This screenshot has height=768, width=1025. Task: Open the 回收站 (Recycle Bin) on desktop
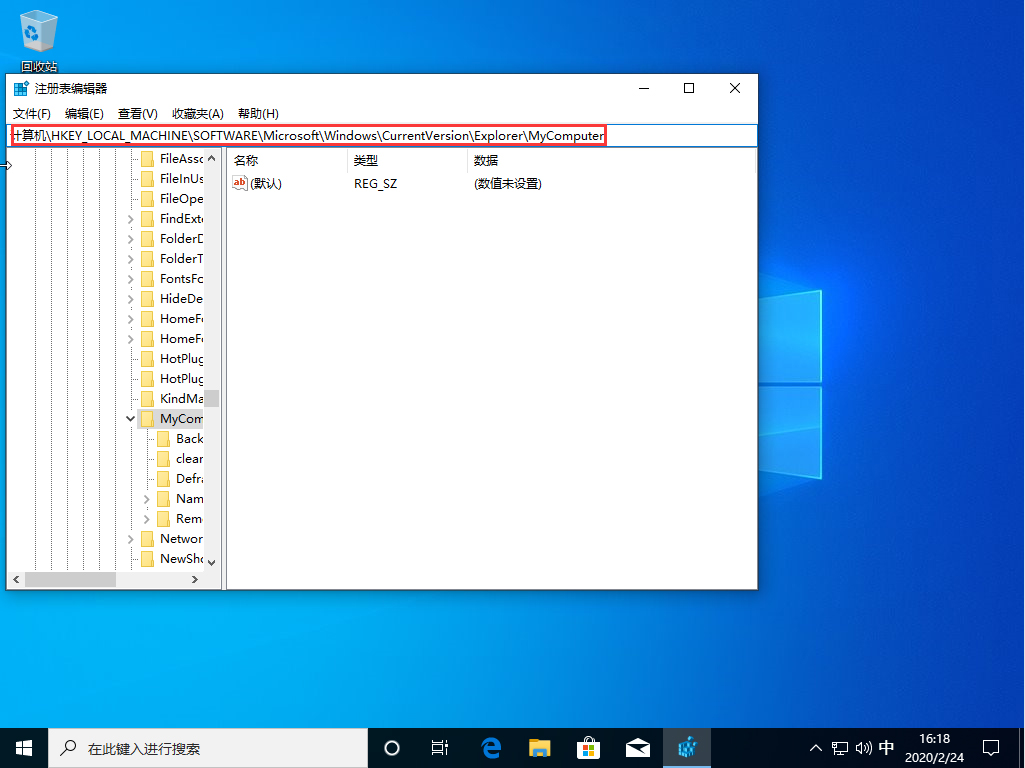[x=37, y=30]
